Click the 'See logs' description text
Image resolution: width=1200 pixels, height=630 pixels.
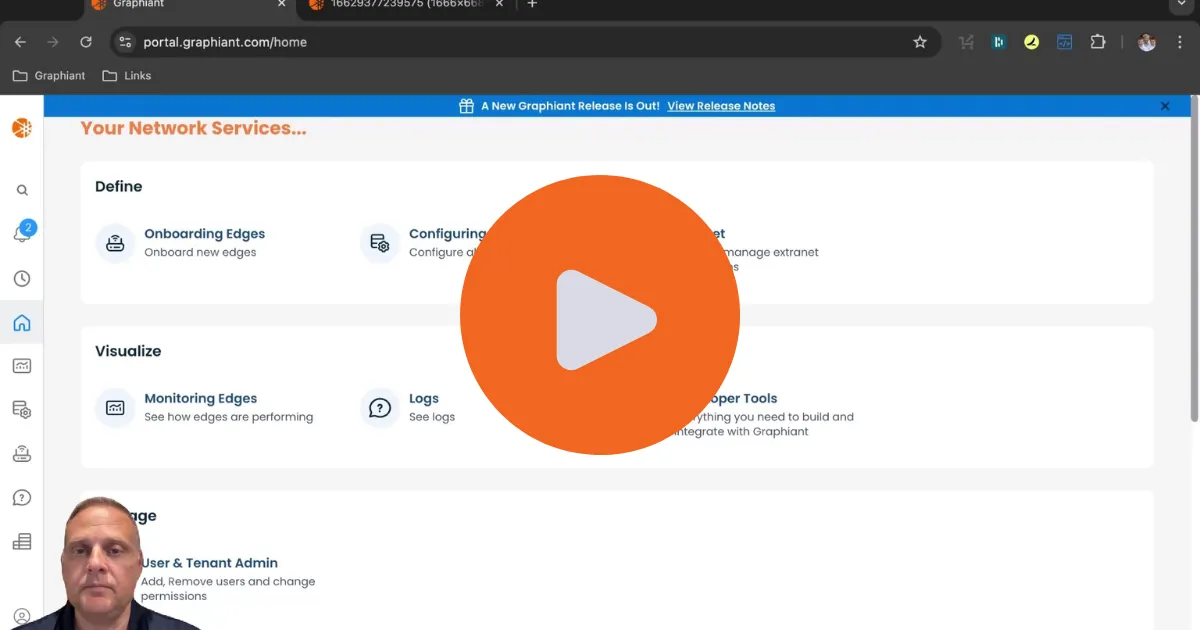click(x=432, y=417)
